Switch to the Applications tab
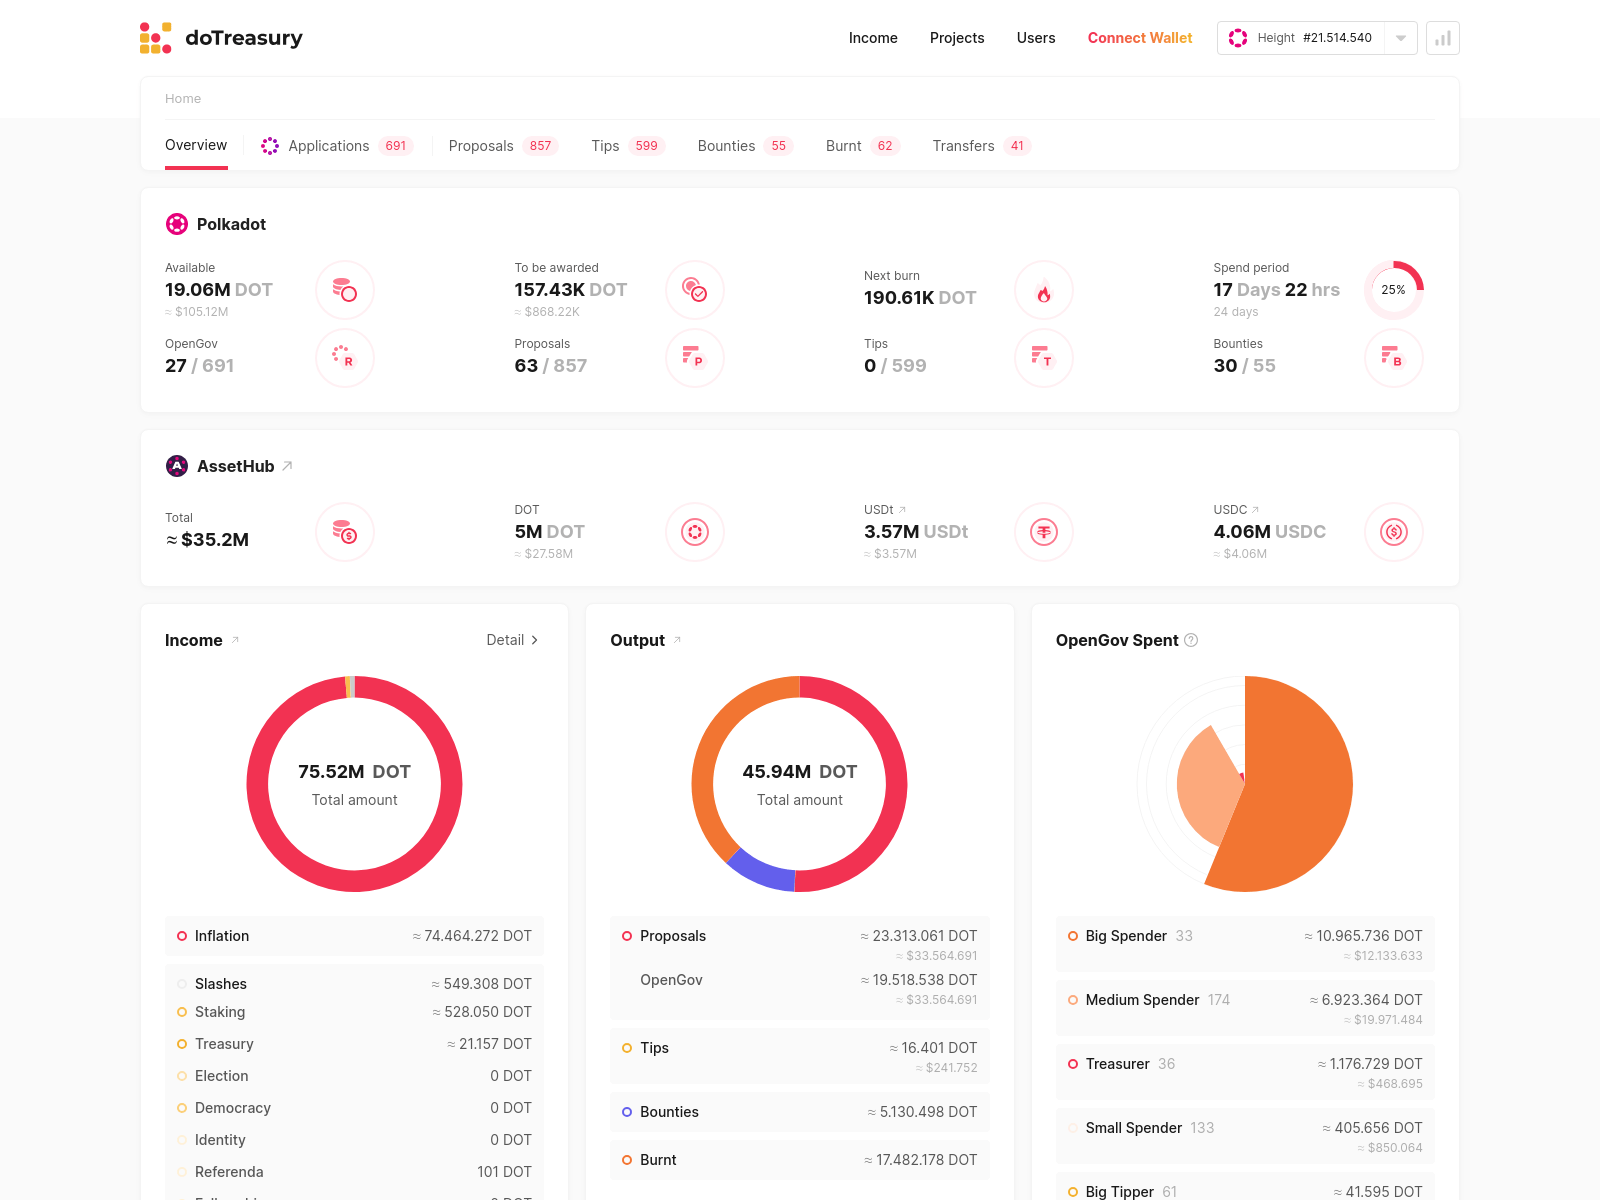Image resolution: width=1600 pixels, height=1200 pixels. pyautogui.click(x=336, y=146)
